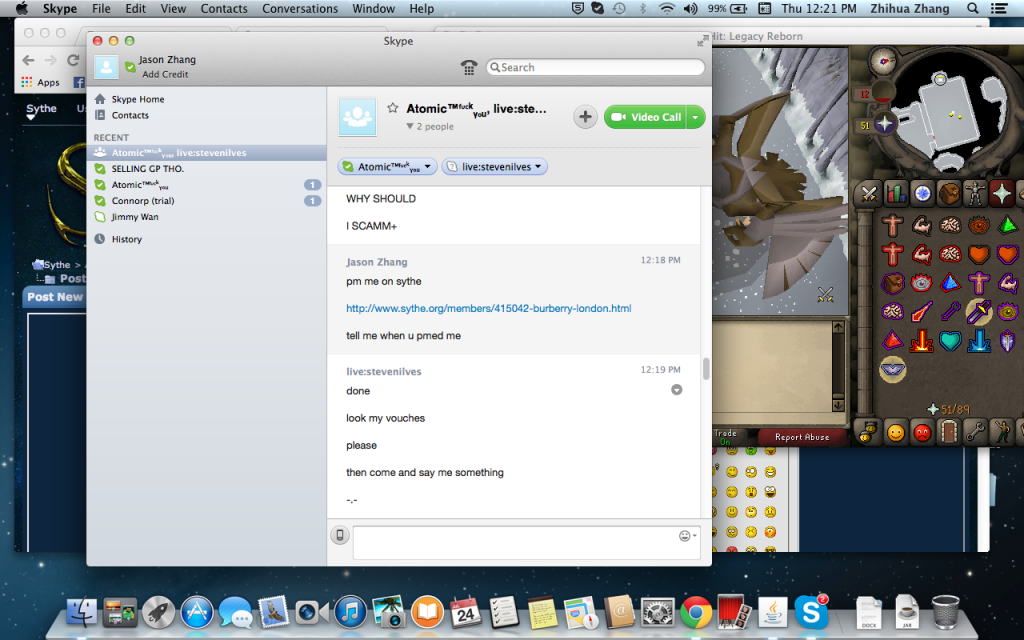This screenshot has height=640, width=1024.
Task: Open the Worn Equipment tab in the game
Action: 976,194
